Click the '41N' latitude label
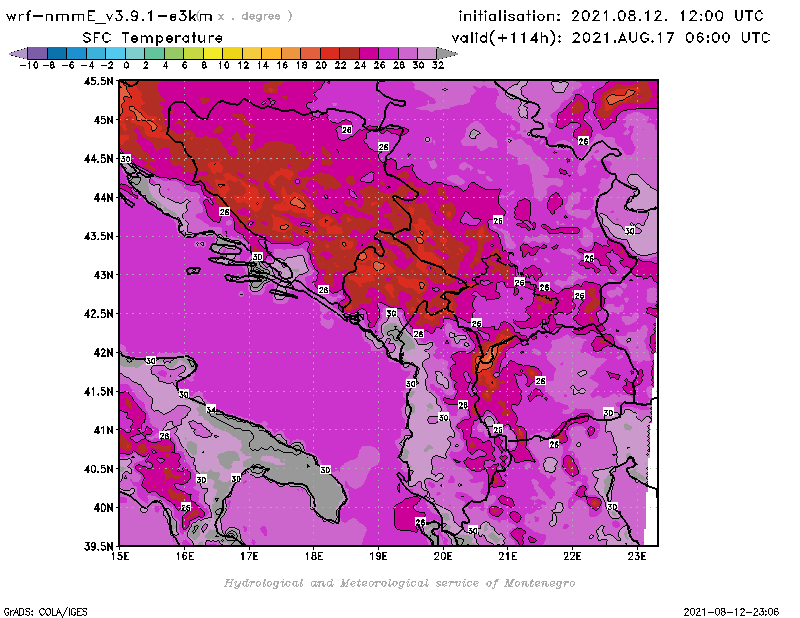Image resolution: width=800 pixels, height=618 pixels. [104, 430]
